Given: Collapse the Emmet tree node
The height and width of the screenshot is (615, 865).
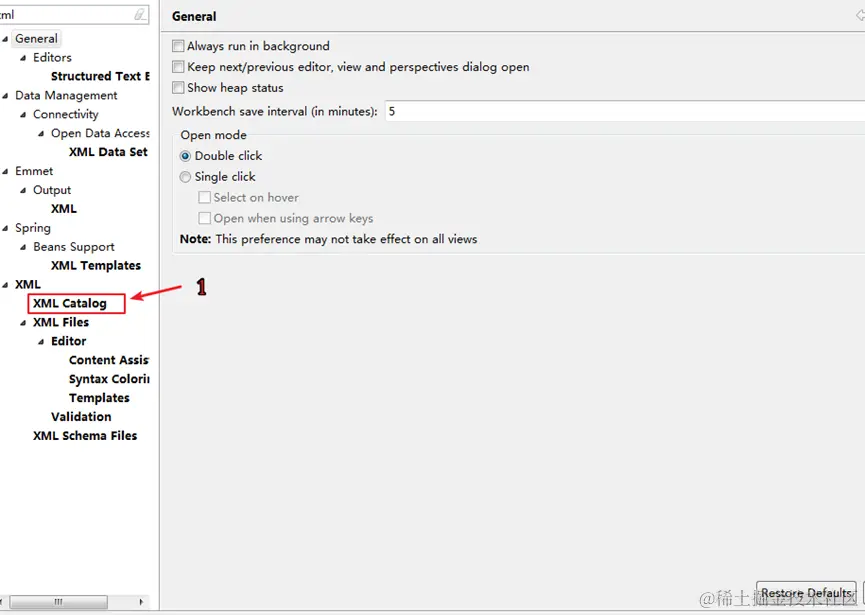Looking at the screenshot, I should [5, 172].
